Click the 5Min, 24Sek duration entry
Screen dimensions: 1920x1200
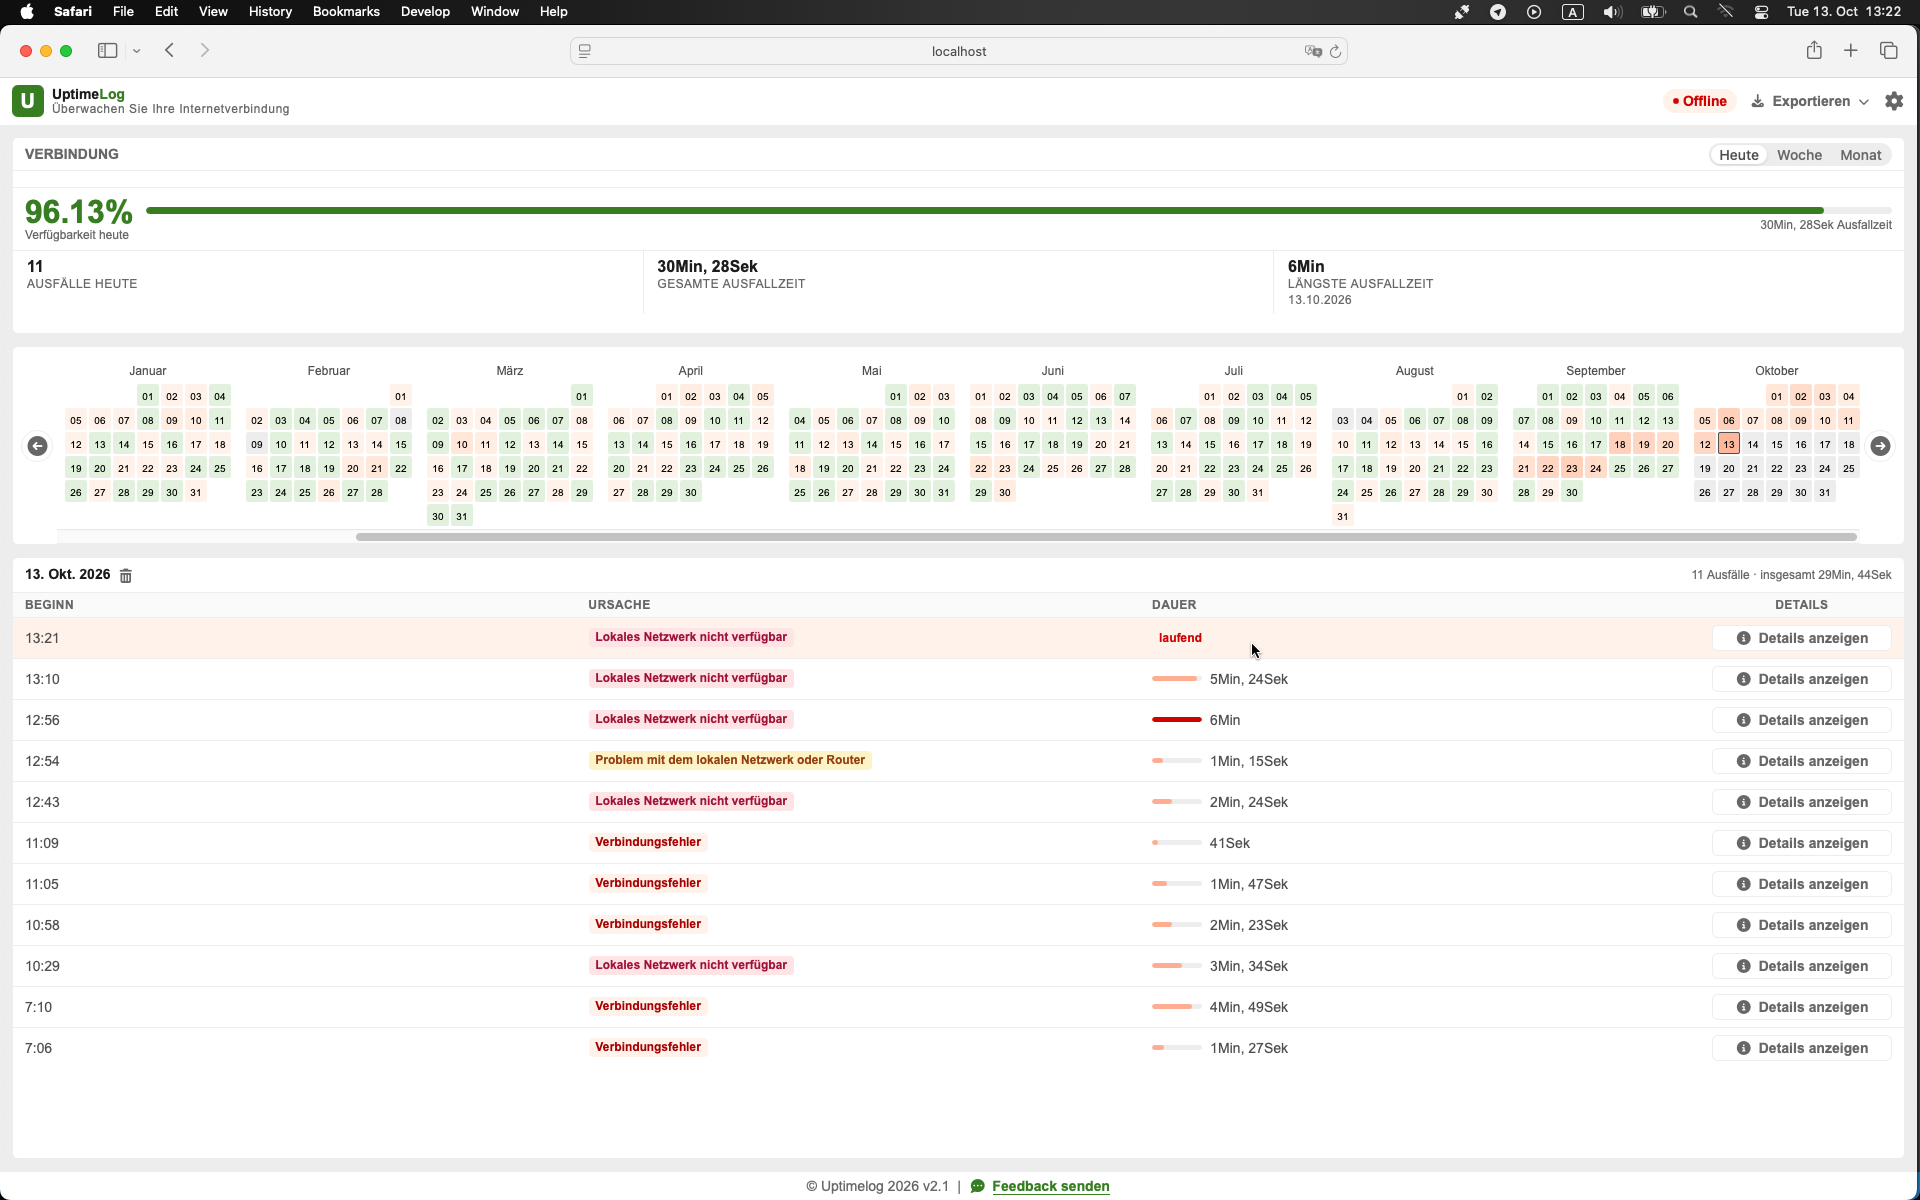(x=1248, y=679)
